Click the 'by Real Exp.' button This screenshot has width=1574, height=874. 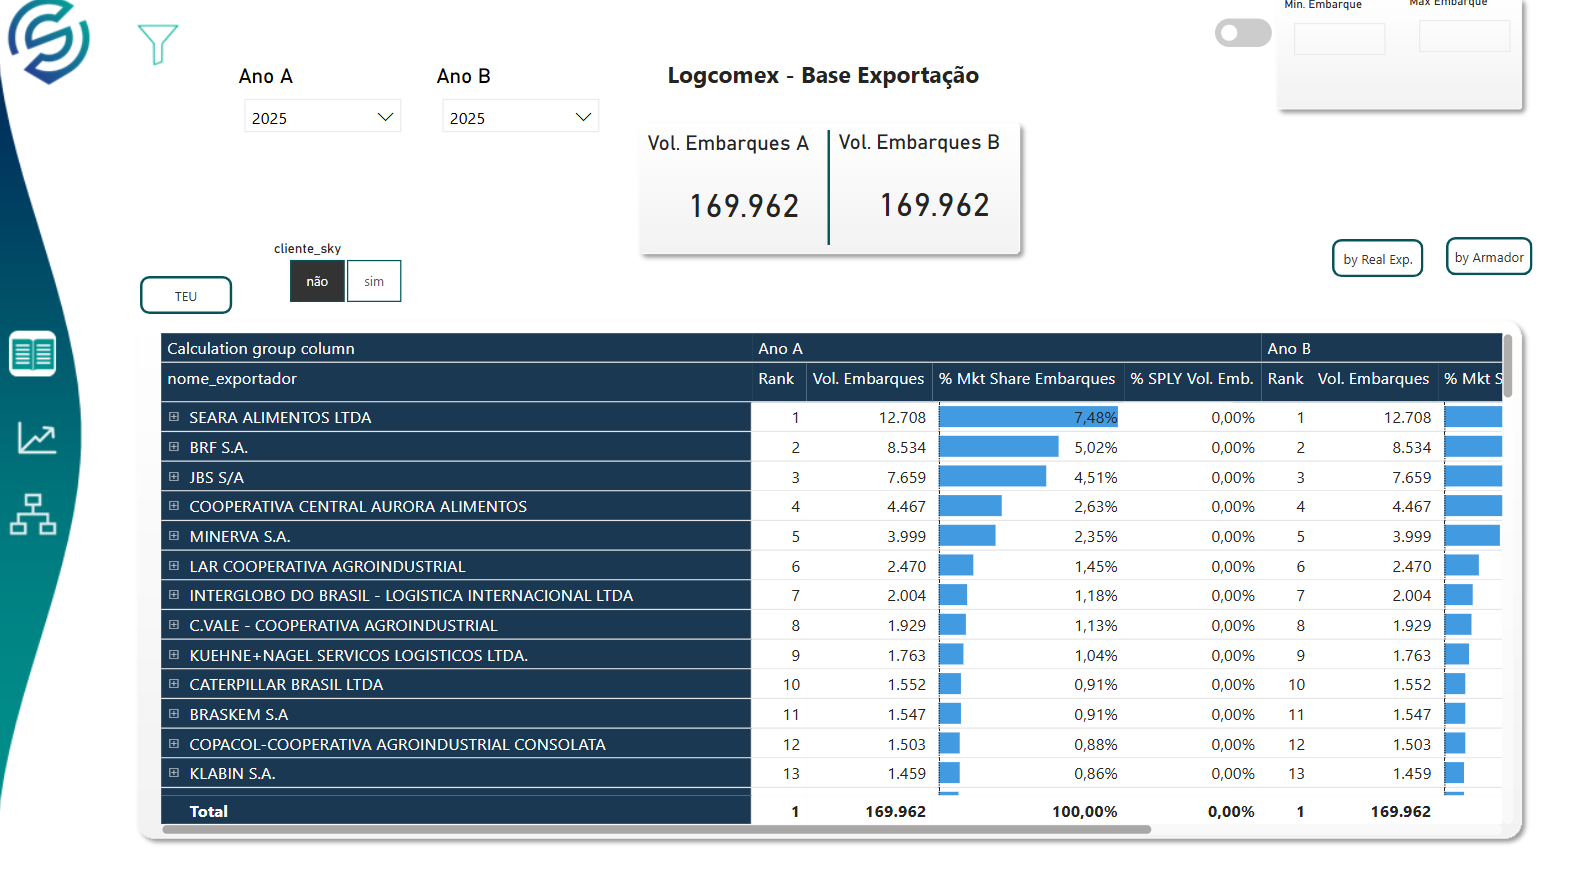(1377, 259)
